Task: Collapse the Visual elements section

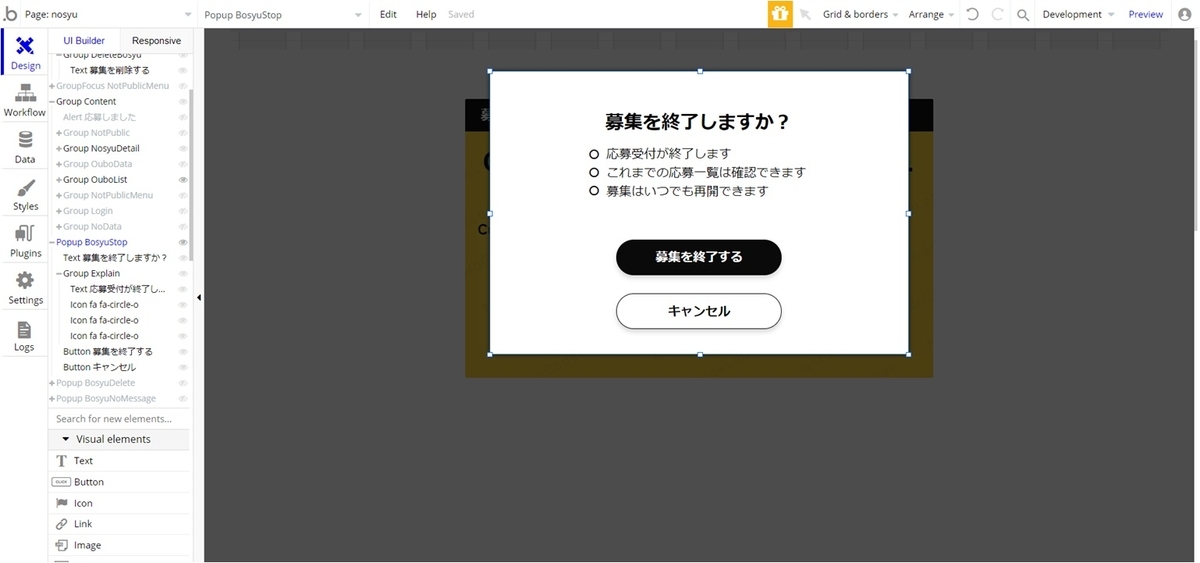Action: [x=66, y=439]
